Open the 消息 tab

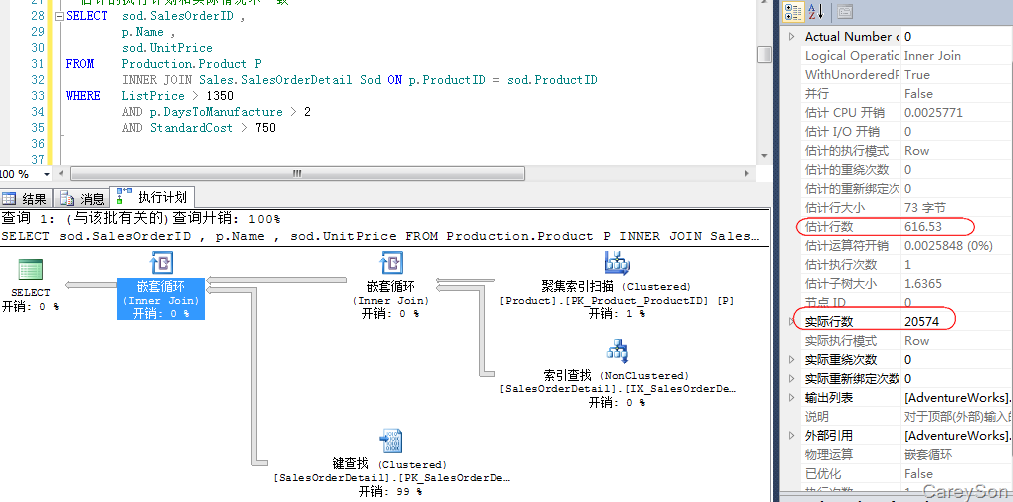tap(83, 198)
